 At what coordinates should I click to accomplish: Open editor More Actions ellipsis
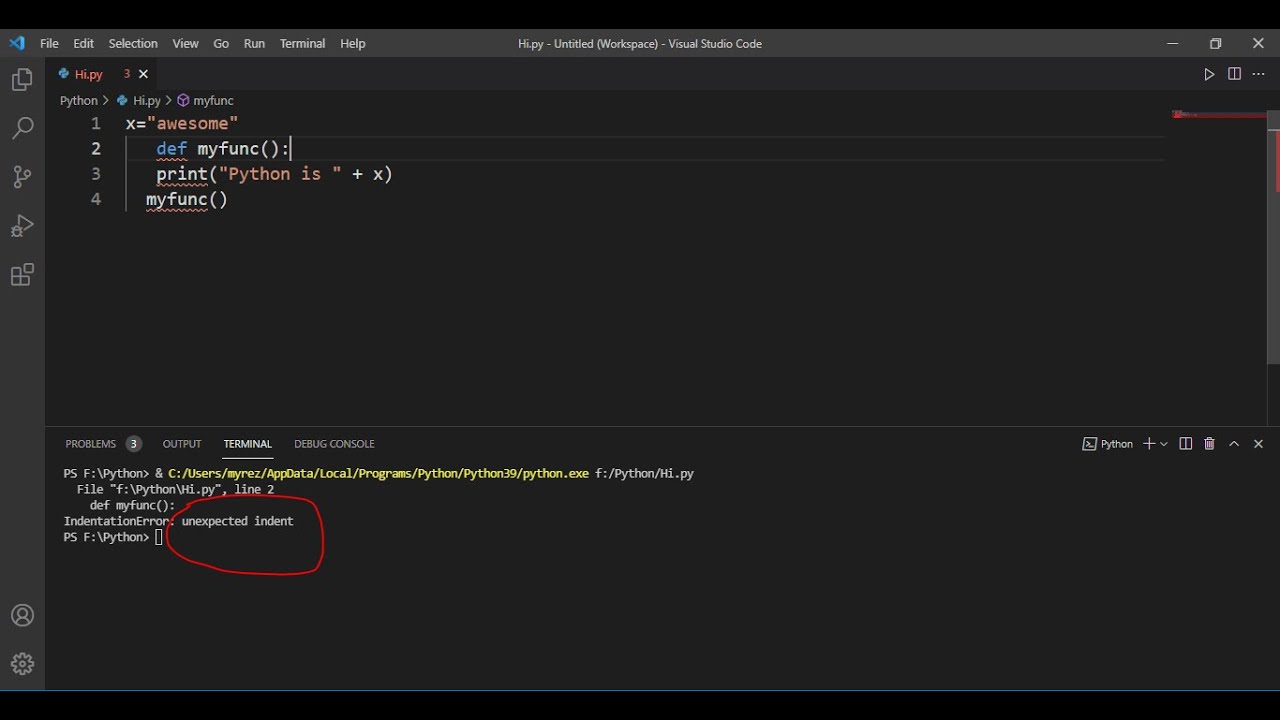click(1259, 74)
